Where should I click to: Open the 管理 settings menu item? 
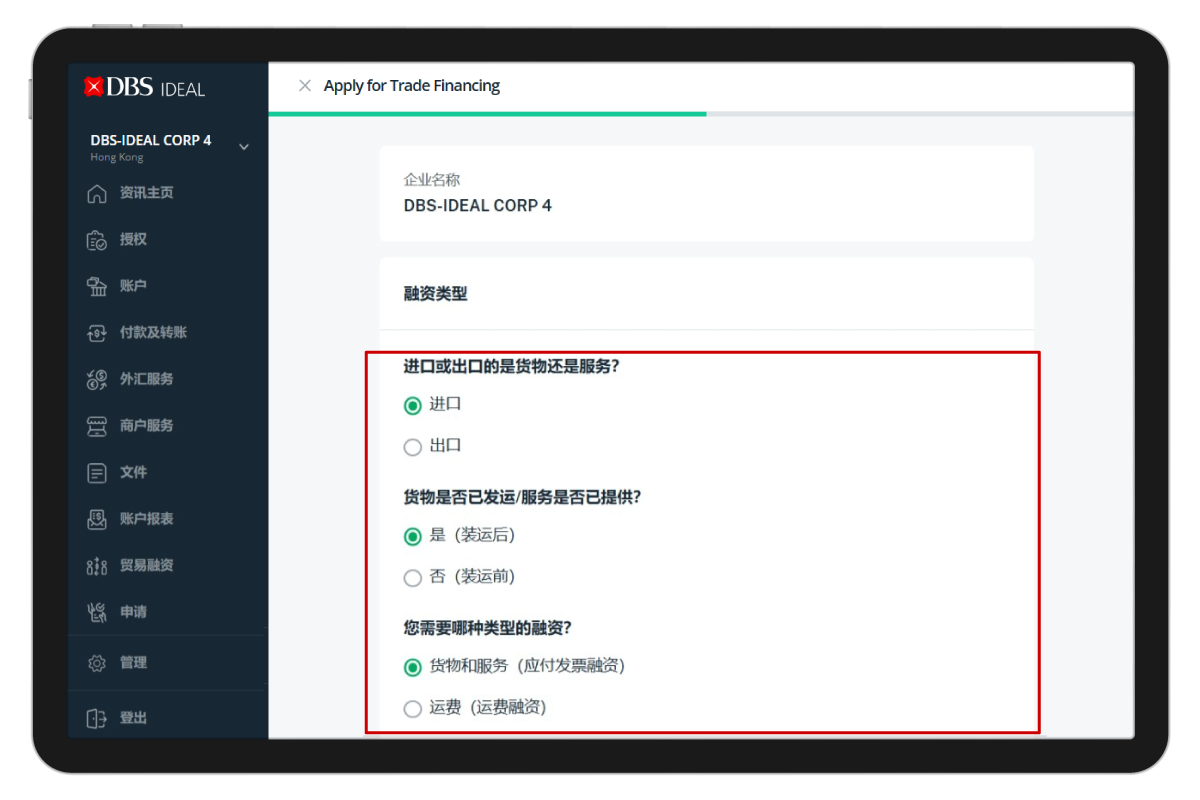(x=133, y=662)
